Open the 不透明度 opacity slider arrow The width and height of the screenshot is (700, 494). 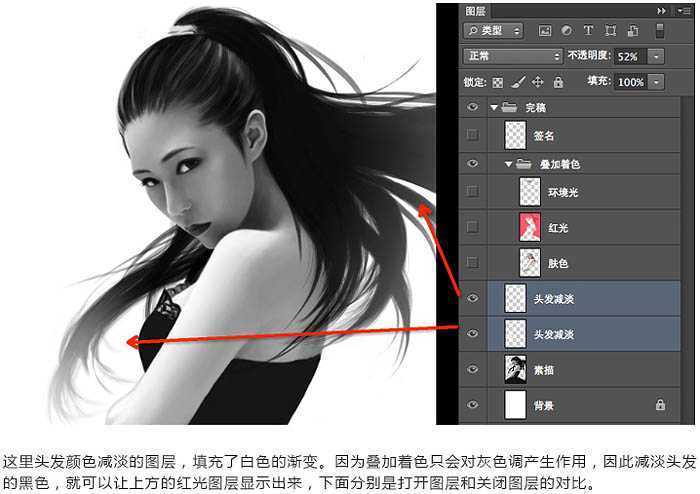pyautogui.click(x=656, y=57)
